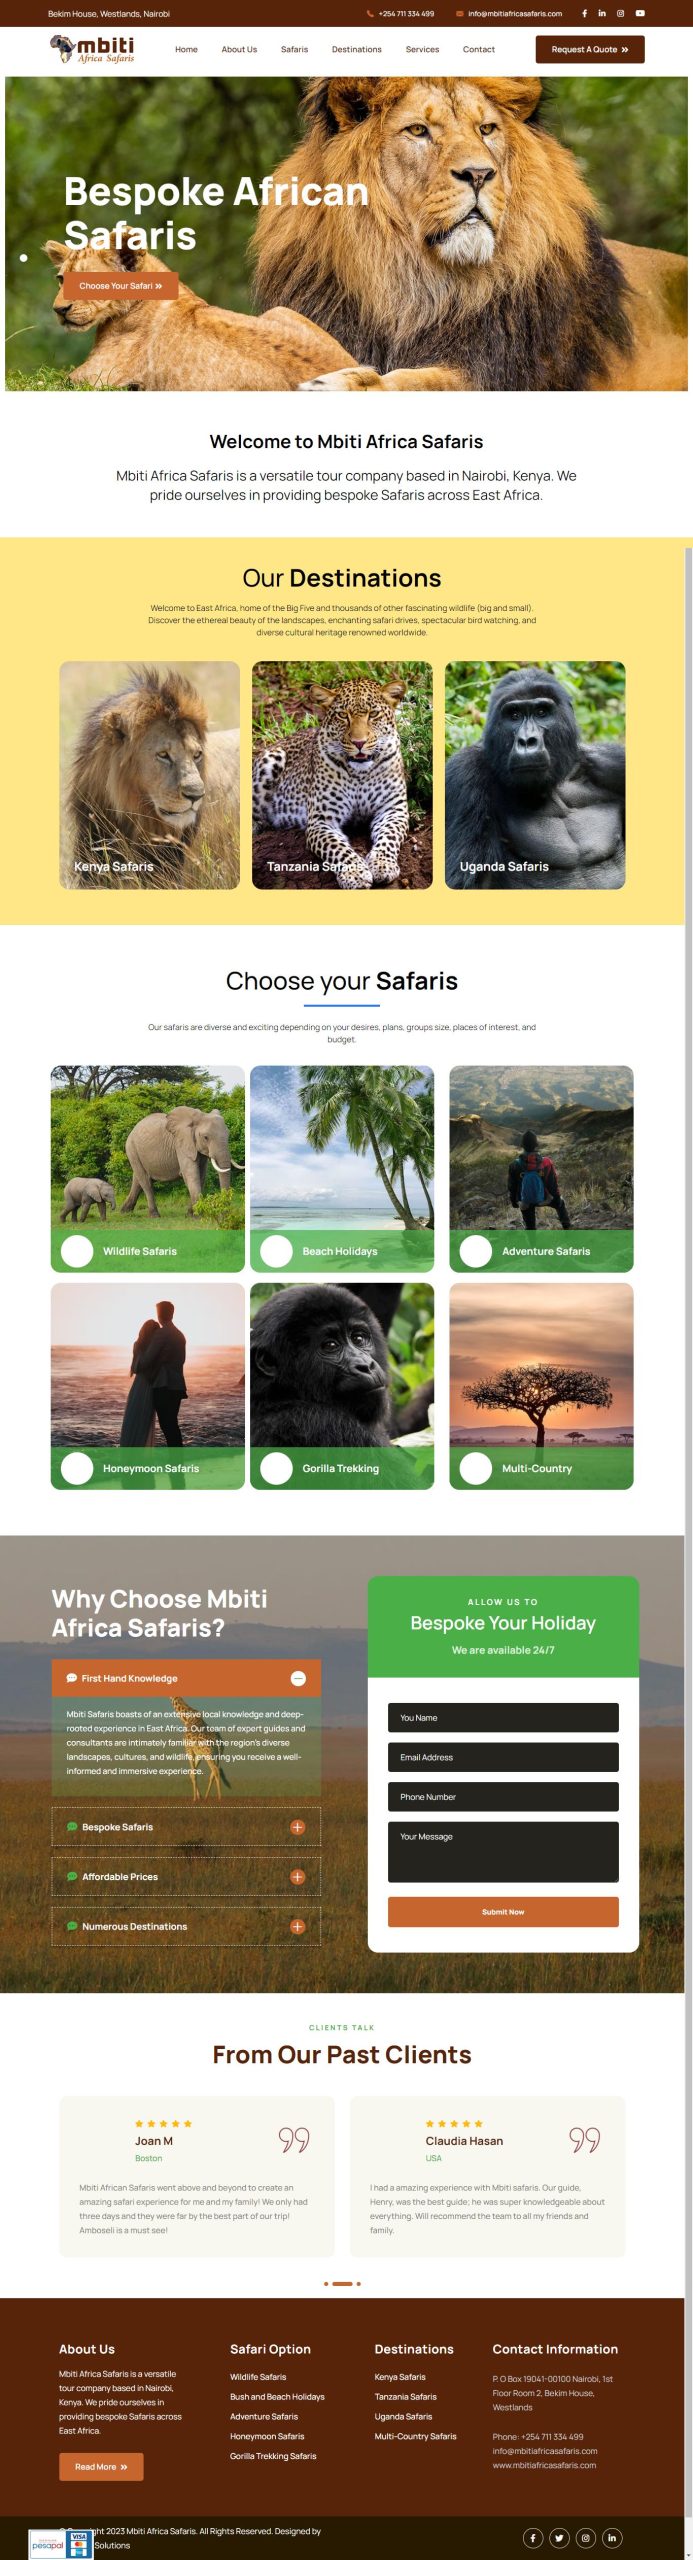This screenshot has height=2560, width=693.
Task: Open Instagram icon in top bar
Action: click(620, 14)
